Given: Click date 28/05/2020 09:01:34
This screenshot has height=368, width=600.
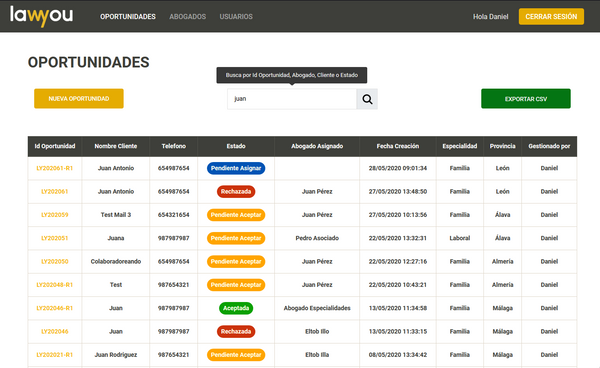Looking at the screenshot, I should click(398, 168).
